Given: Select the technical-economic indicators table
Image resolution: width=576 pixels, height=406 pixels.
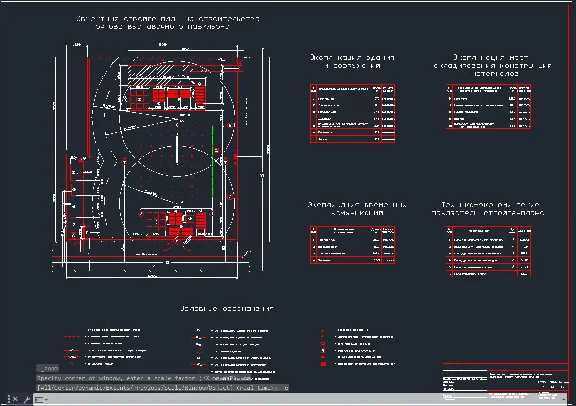Looking at the screenshot, I should coord(489,251).
